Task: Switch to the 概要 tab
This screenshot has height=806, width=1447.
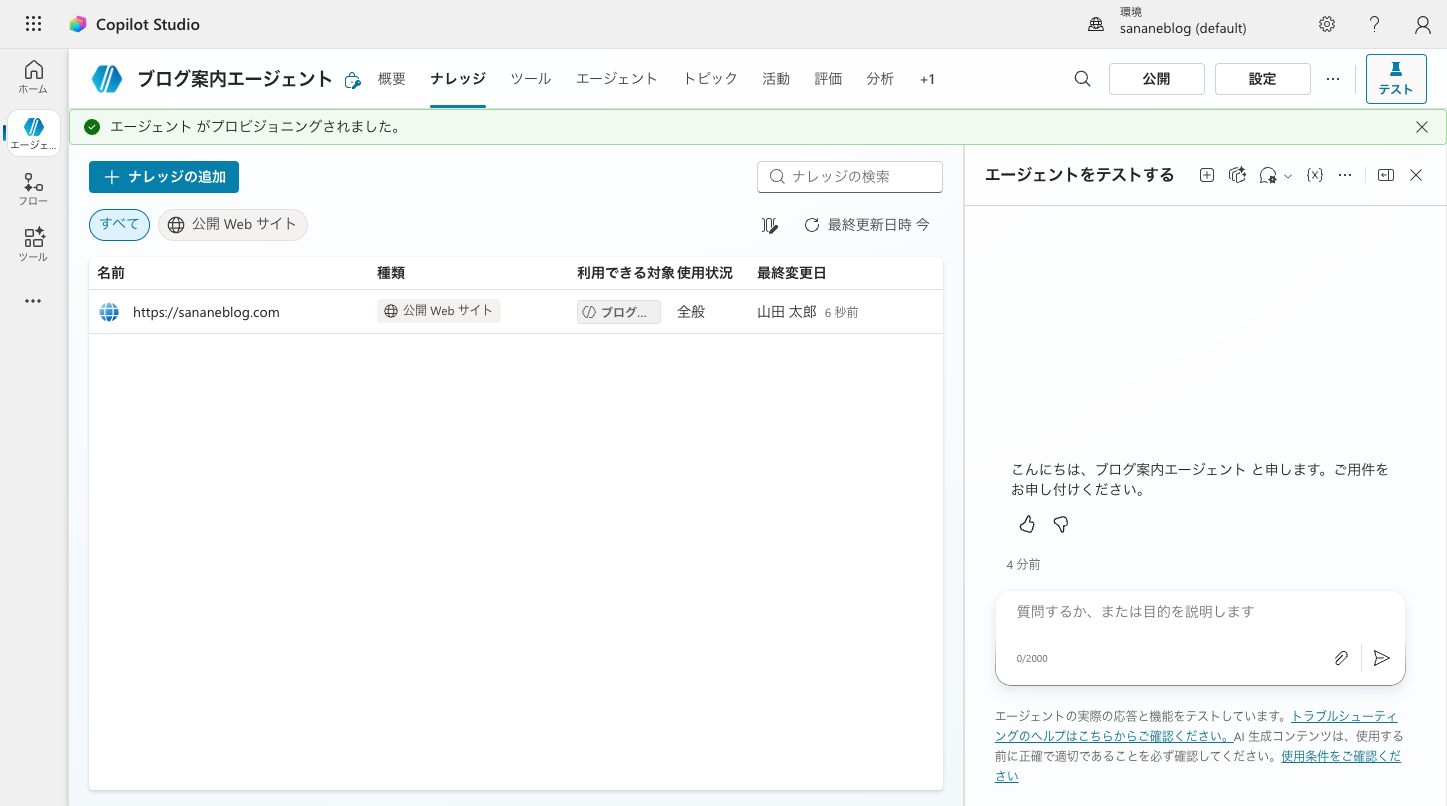Action: (x=392, y=79)
